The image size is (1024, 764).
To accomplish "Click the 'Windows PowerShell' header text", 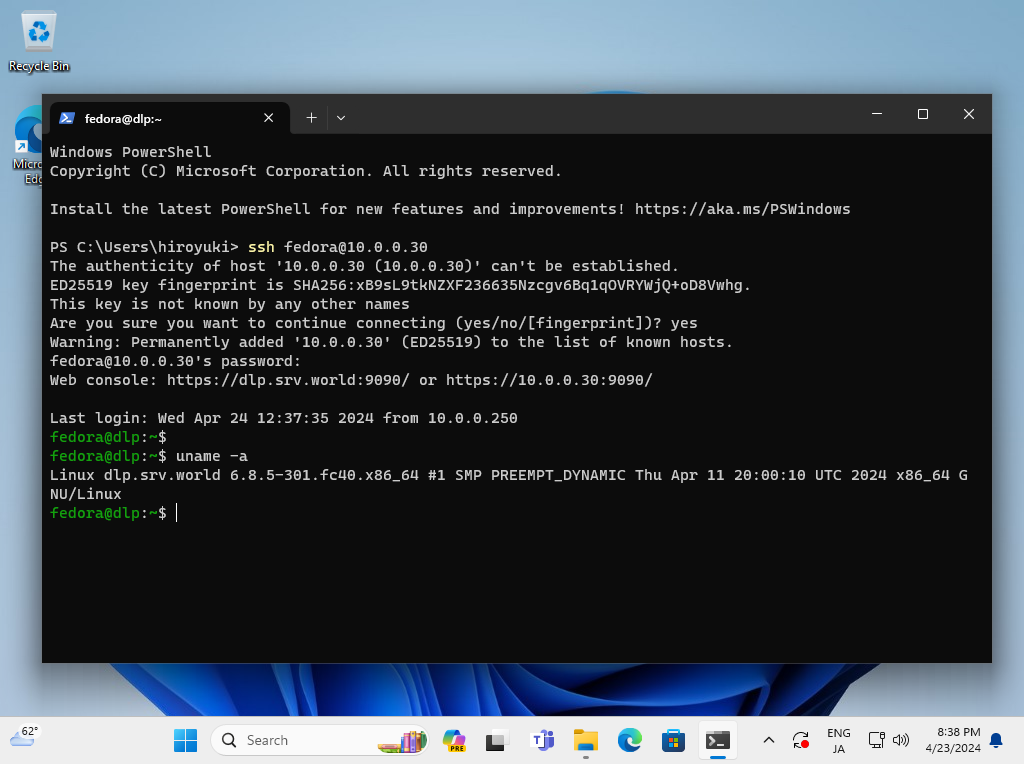I will tap(131, 152).
